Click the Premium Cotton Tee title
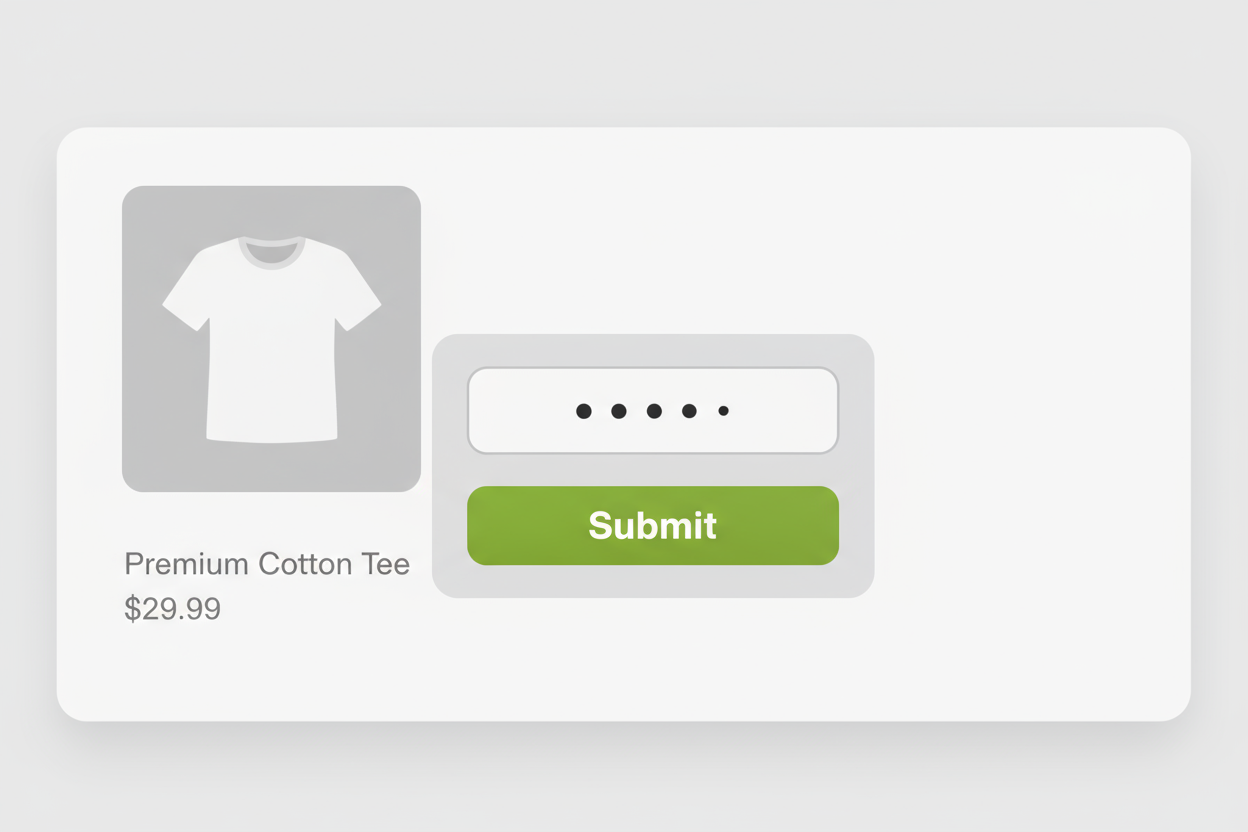The image size is (1248, 832). tap(266, 564)
